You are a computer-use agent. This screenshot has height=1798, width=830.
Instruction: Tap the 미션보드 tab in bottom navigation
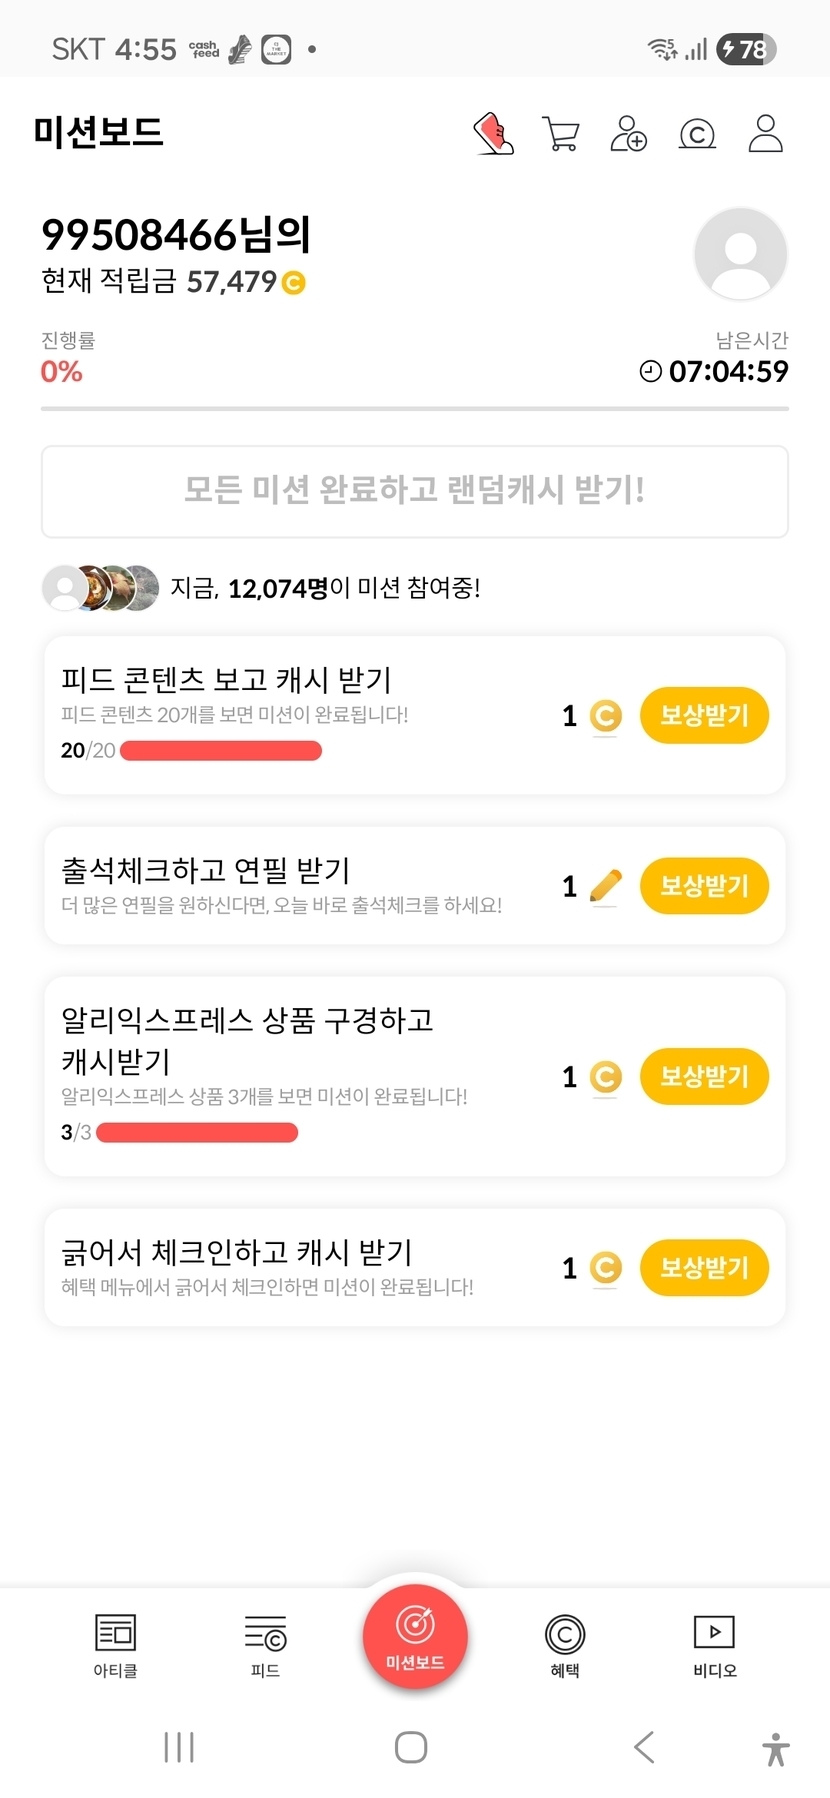[415, 1637]
